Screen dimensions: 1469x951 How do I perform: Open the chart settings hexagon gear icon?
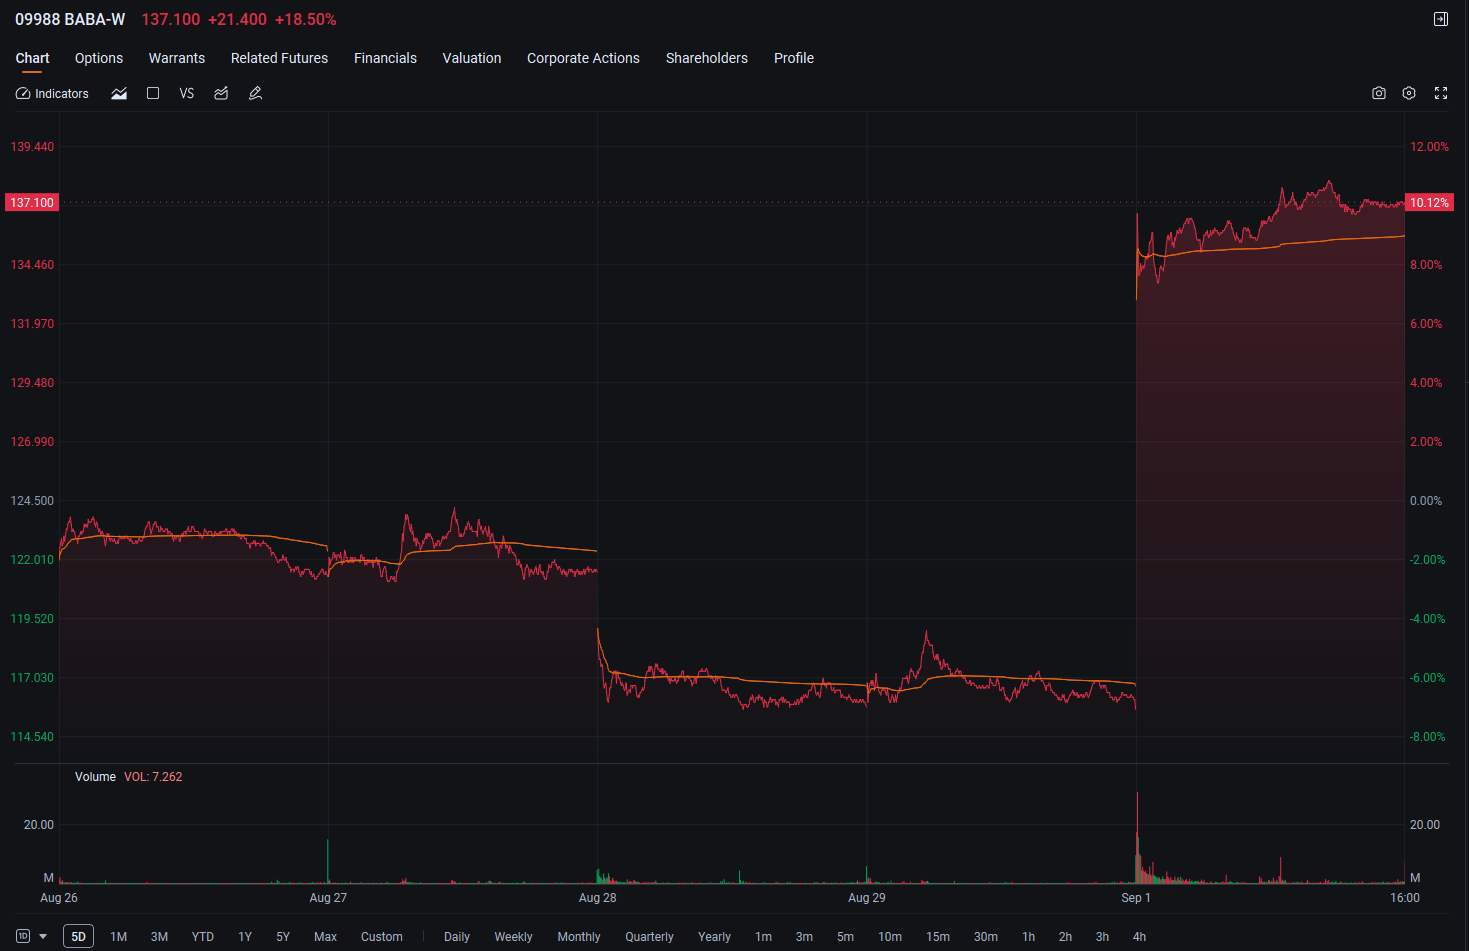(x=1409, y=93)
